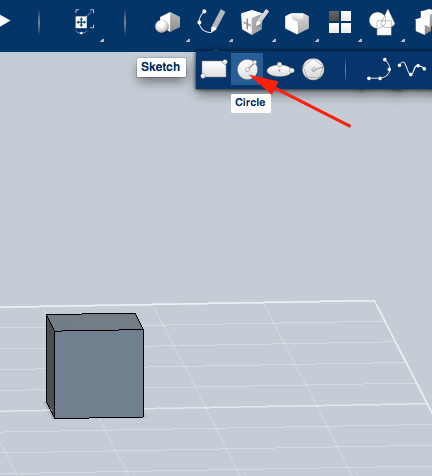Pick the Sketch Polygon tool
The height and width of the screenshot is (476, 432).
coord(313,69)
